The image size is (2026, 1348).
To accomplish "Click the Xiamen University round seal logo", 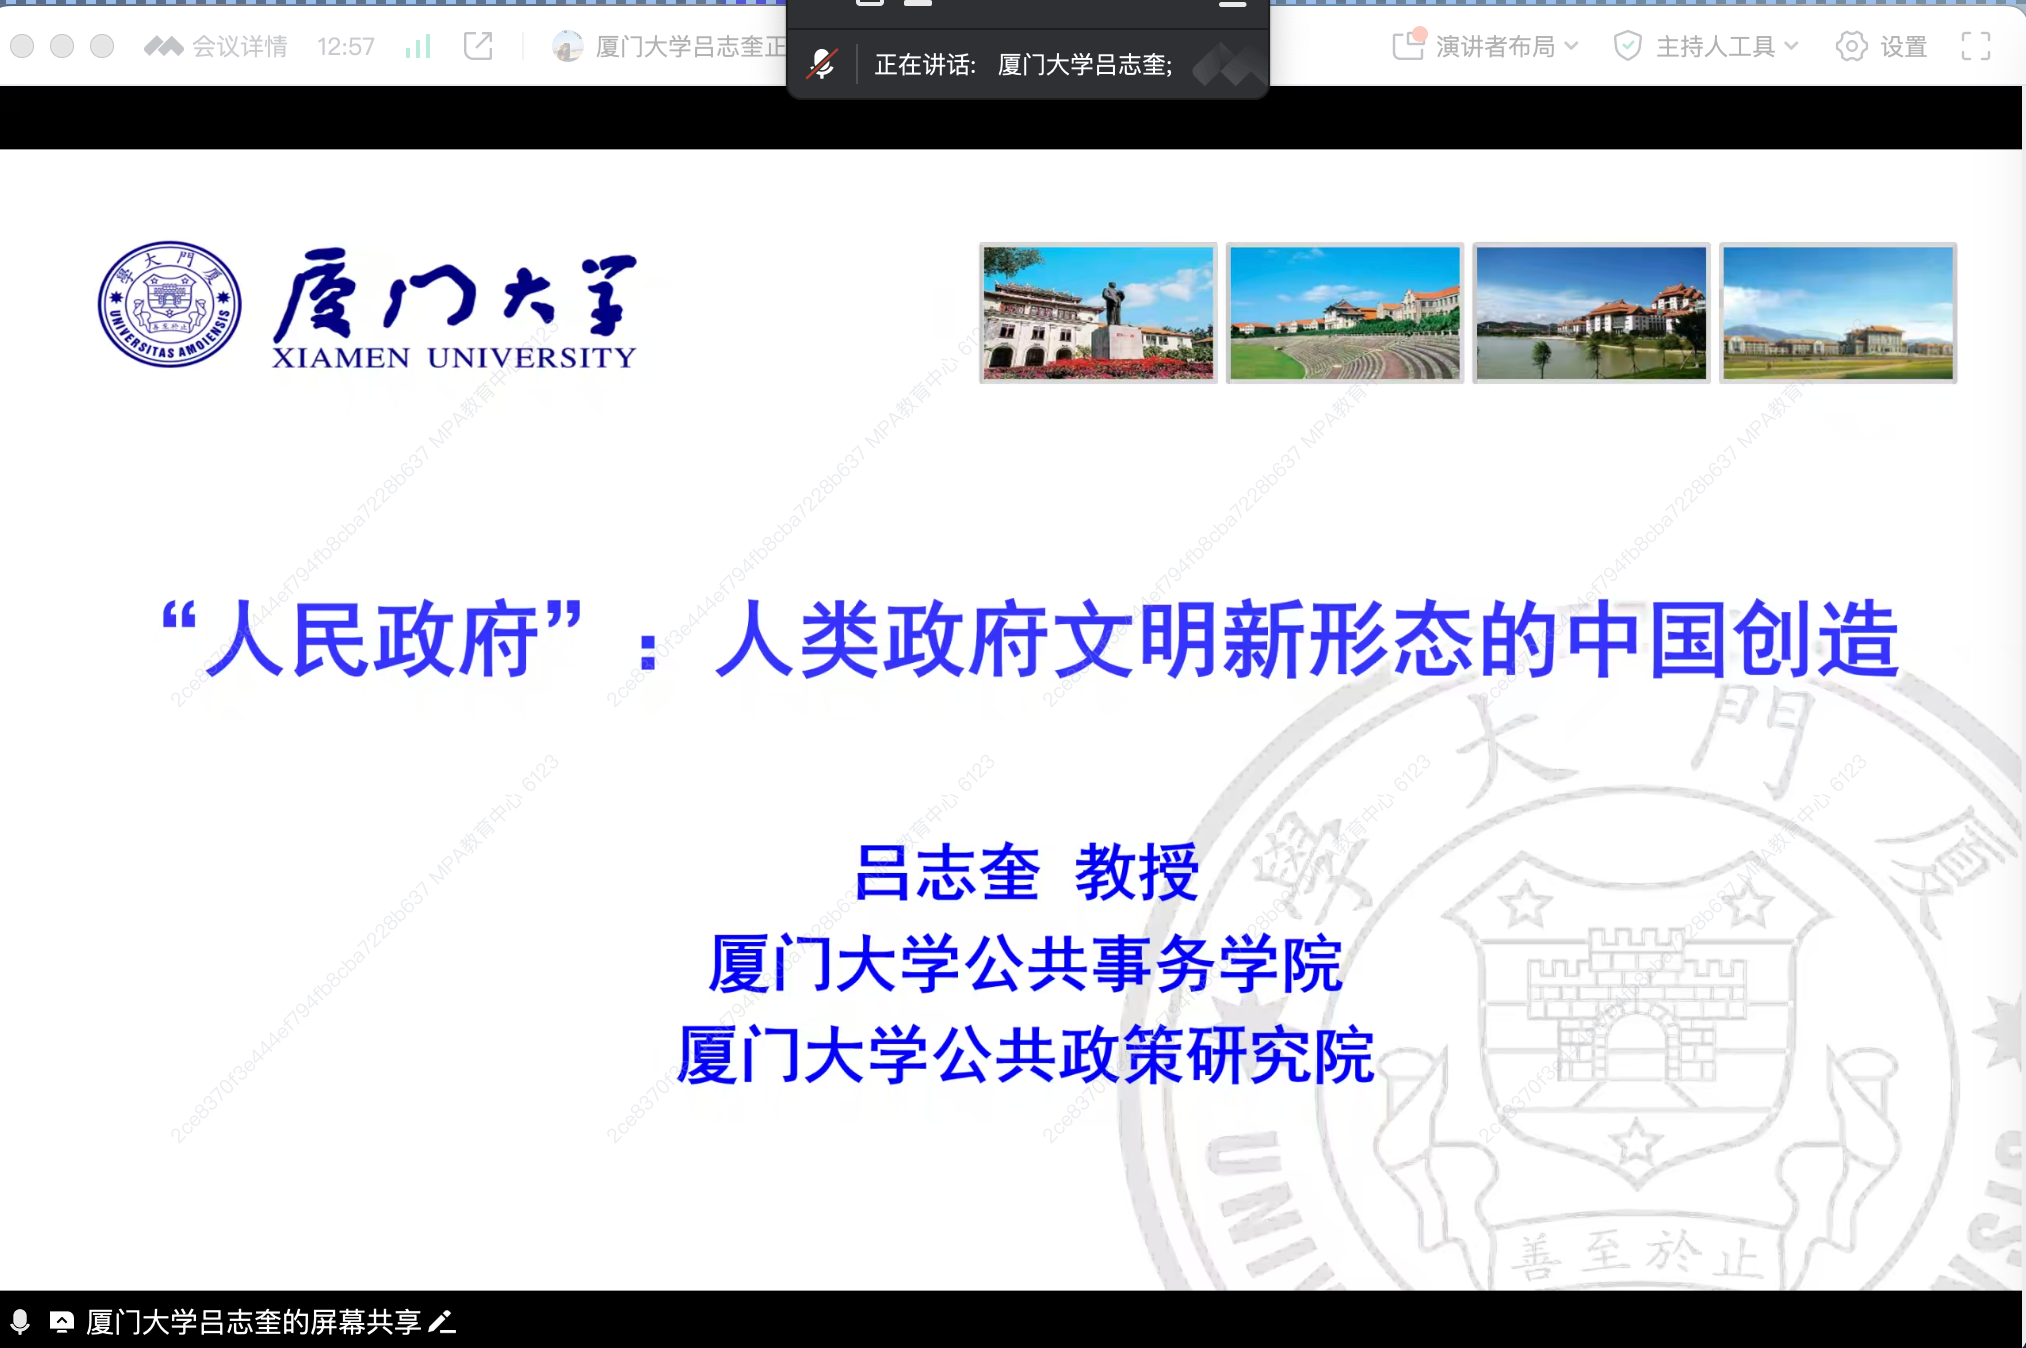I will coord(169,304).
